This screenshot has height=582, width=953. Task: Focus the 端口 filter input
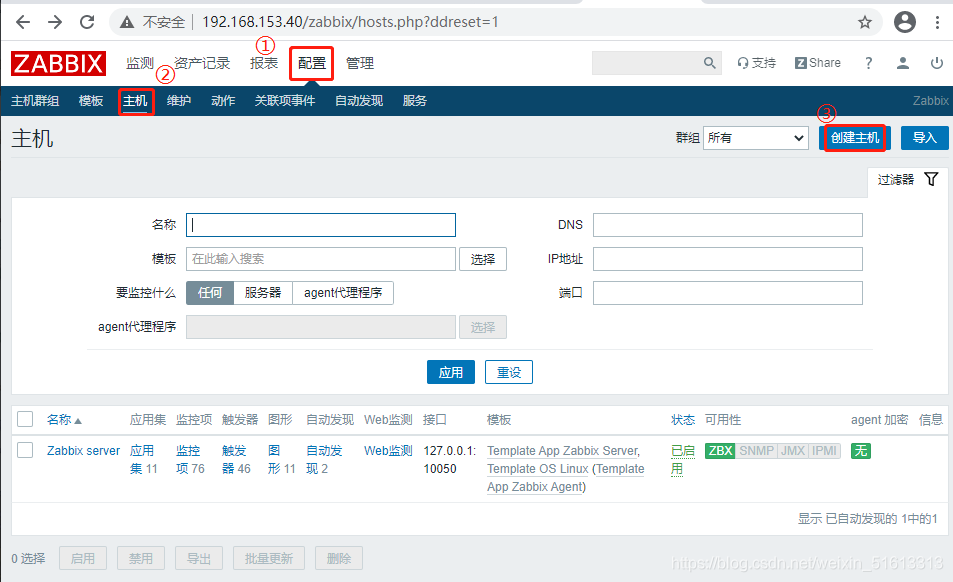[x=728, y=293]
